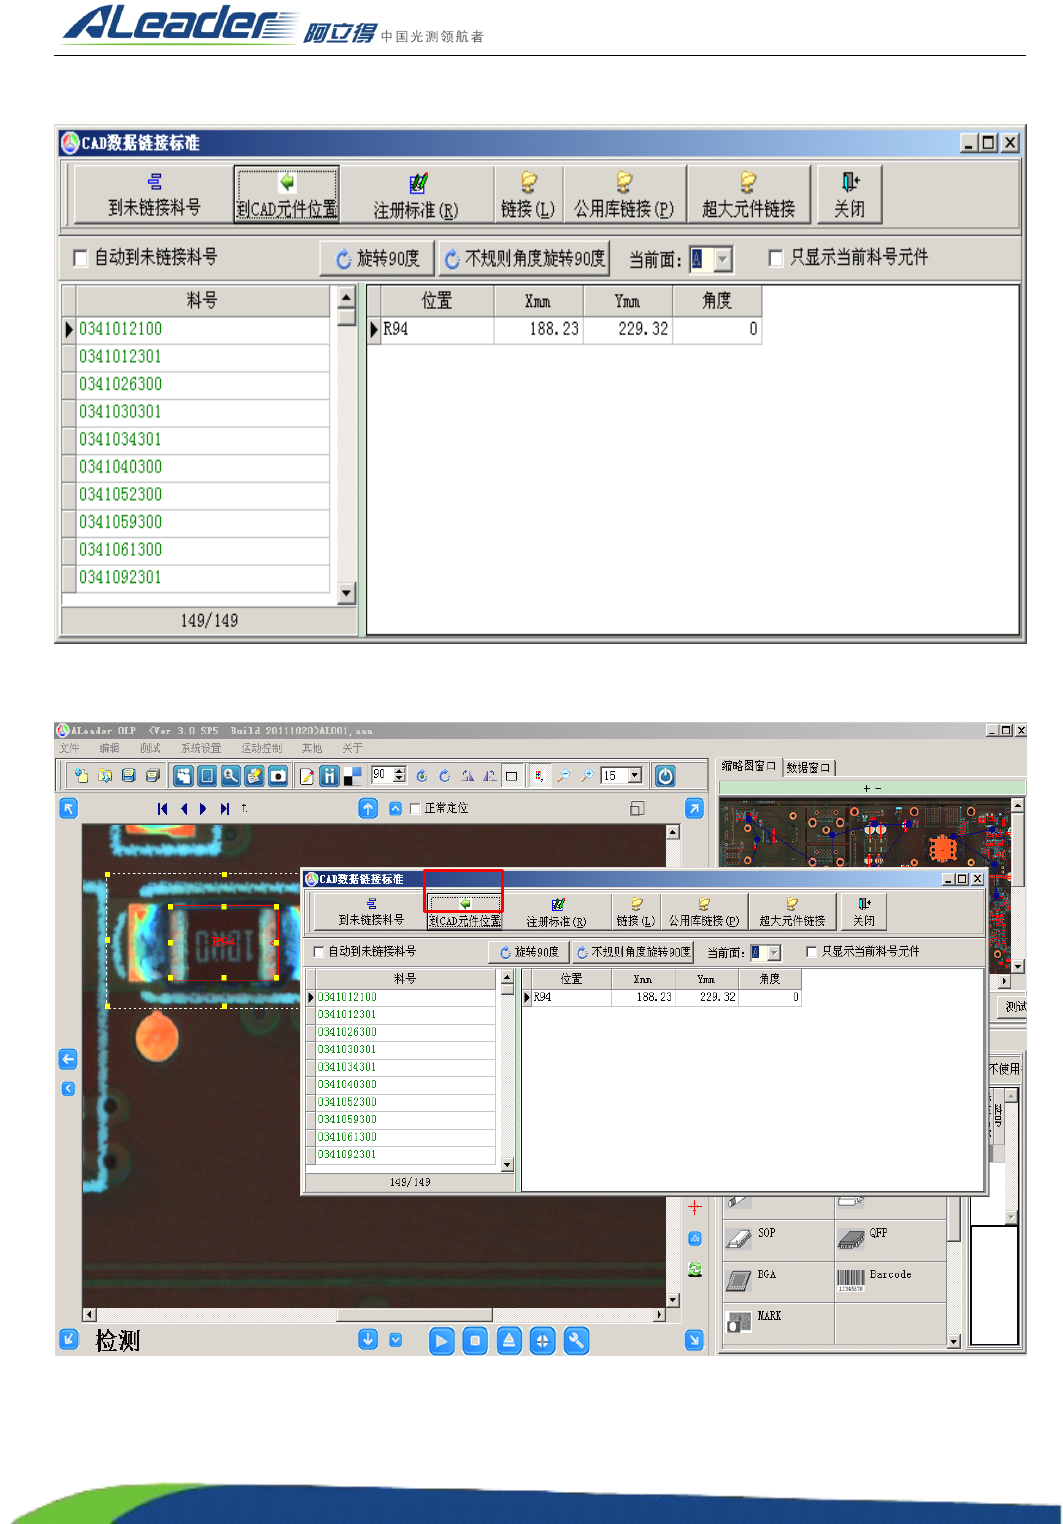Open the 文件 menu in ALeader OLP
Screen dimensions: 1063x1524
69,748
